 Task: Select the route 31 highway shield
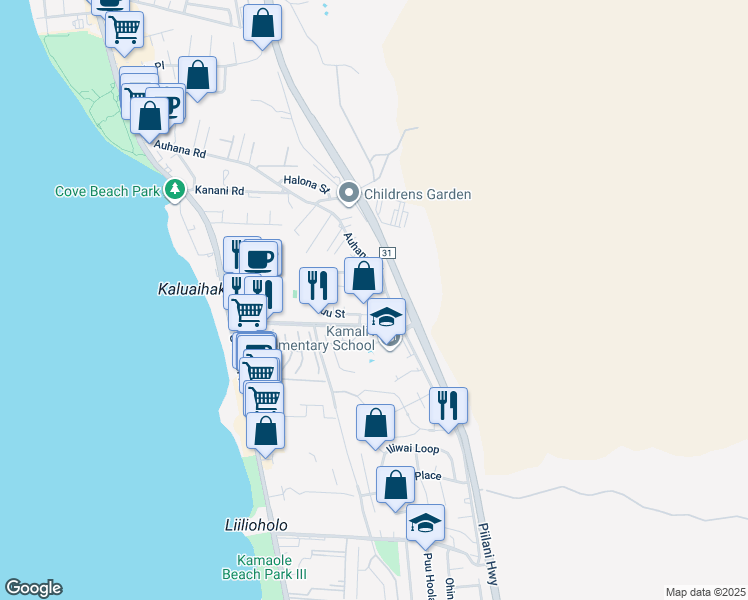[387, 253]
